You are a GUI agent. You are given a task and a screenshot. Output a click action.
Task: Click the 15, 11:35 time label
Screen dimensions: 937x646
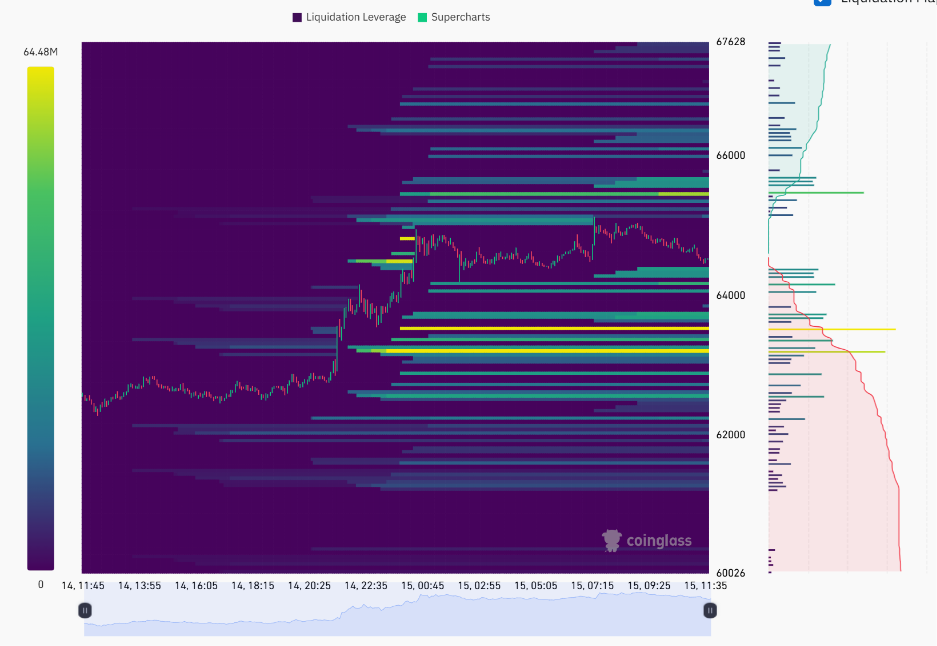pos(705,586)
